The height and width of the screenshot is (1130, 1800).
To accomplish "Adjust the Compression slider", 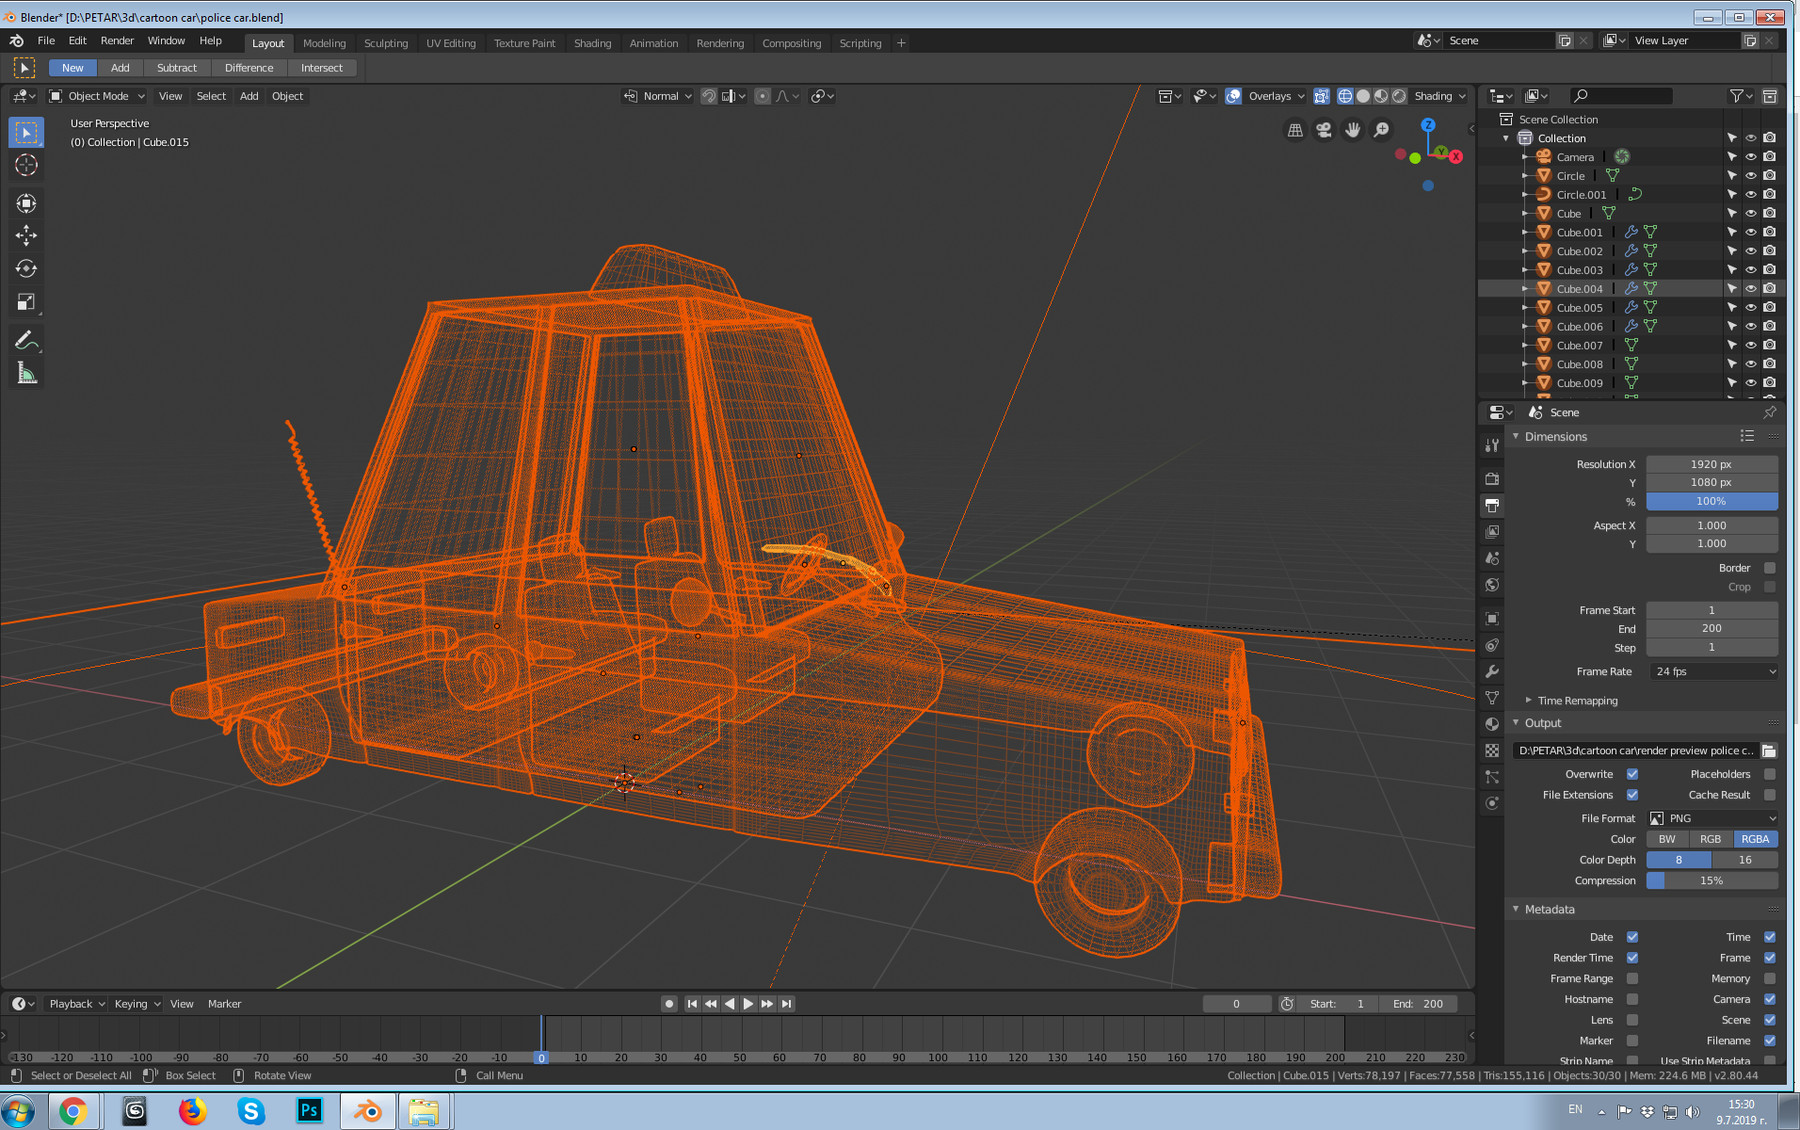I will click(x=1711, y=881).
